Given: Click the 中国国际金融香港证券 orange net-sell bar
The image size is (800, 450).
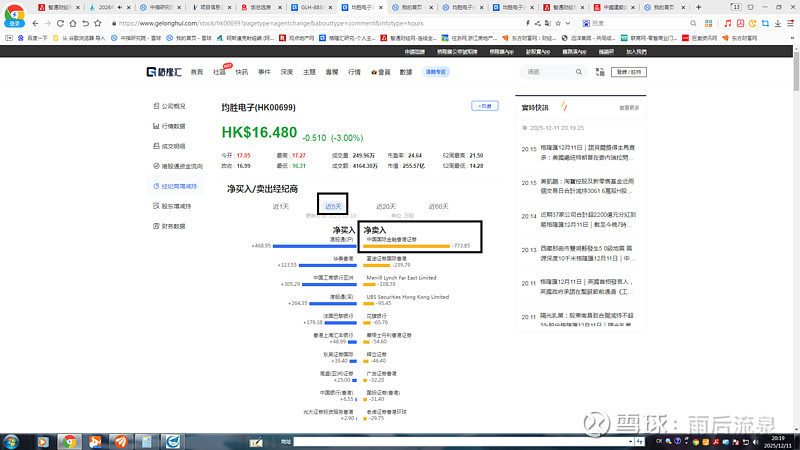Looking at the screenshot, I should click(407, 246).
